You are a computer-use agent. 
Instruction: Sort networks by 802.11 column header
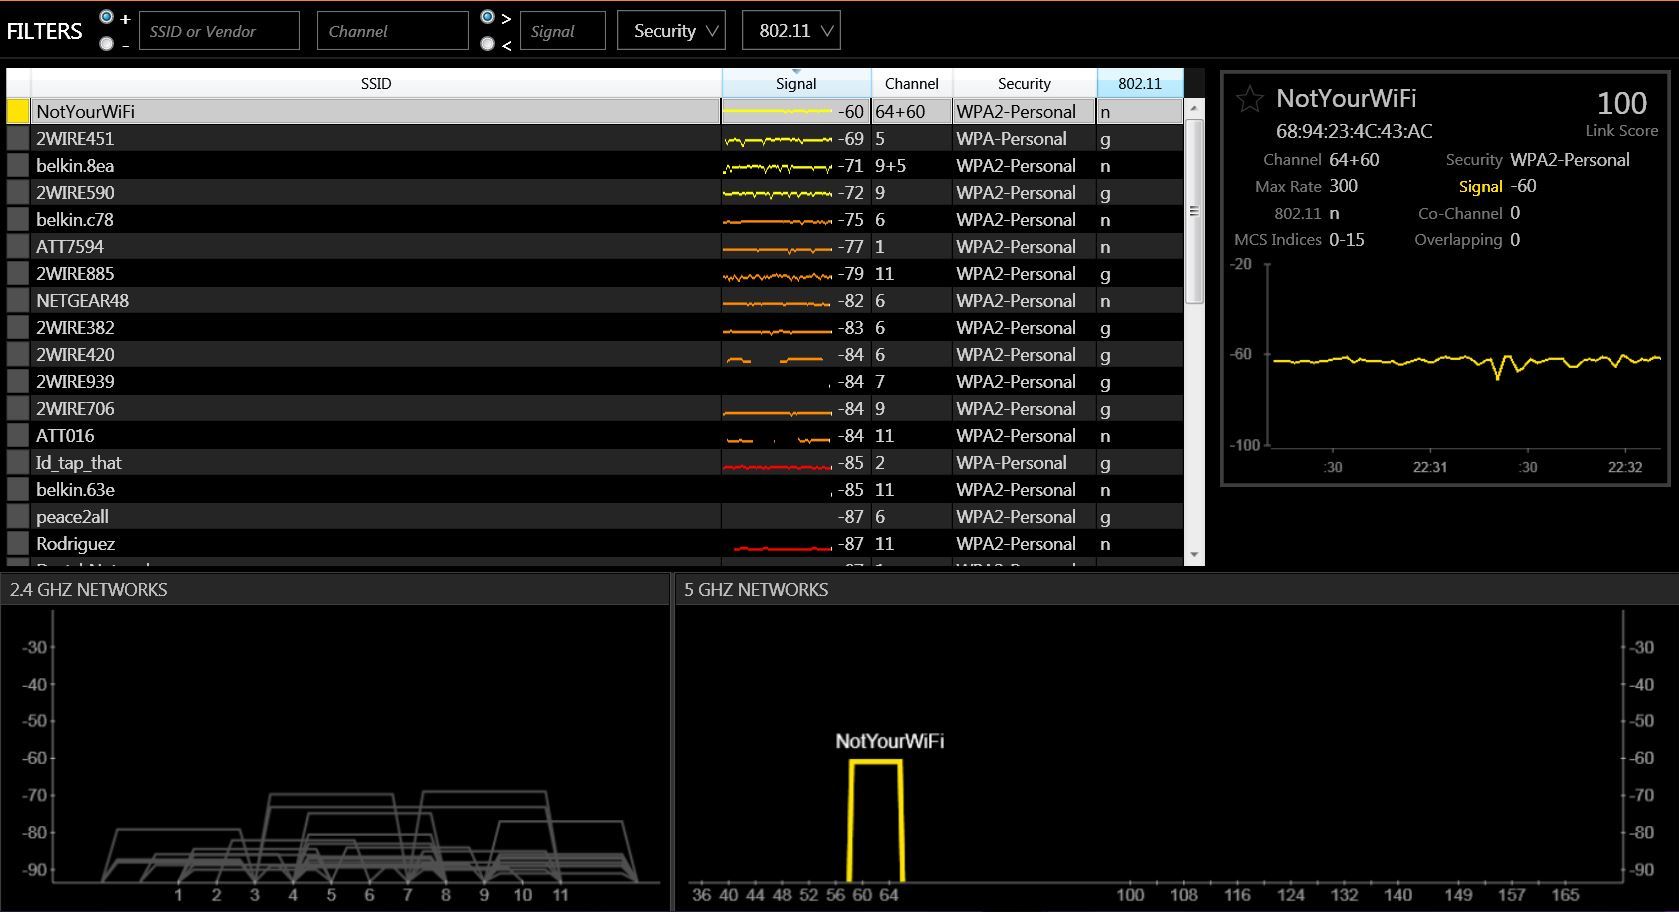[1140, 83]
